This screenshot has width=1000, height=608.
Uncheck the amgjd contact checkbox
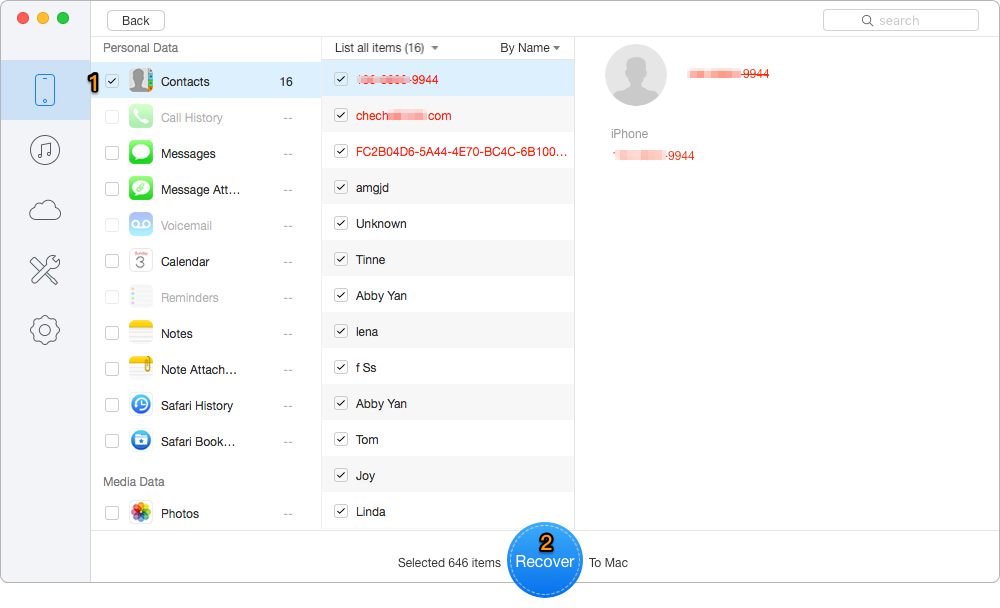(341, 187)
